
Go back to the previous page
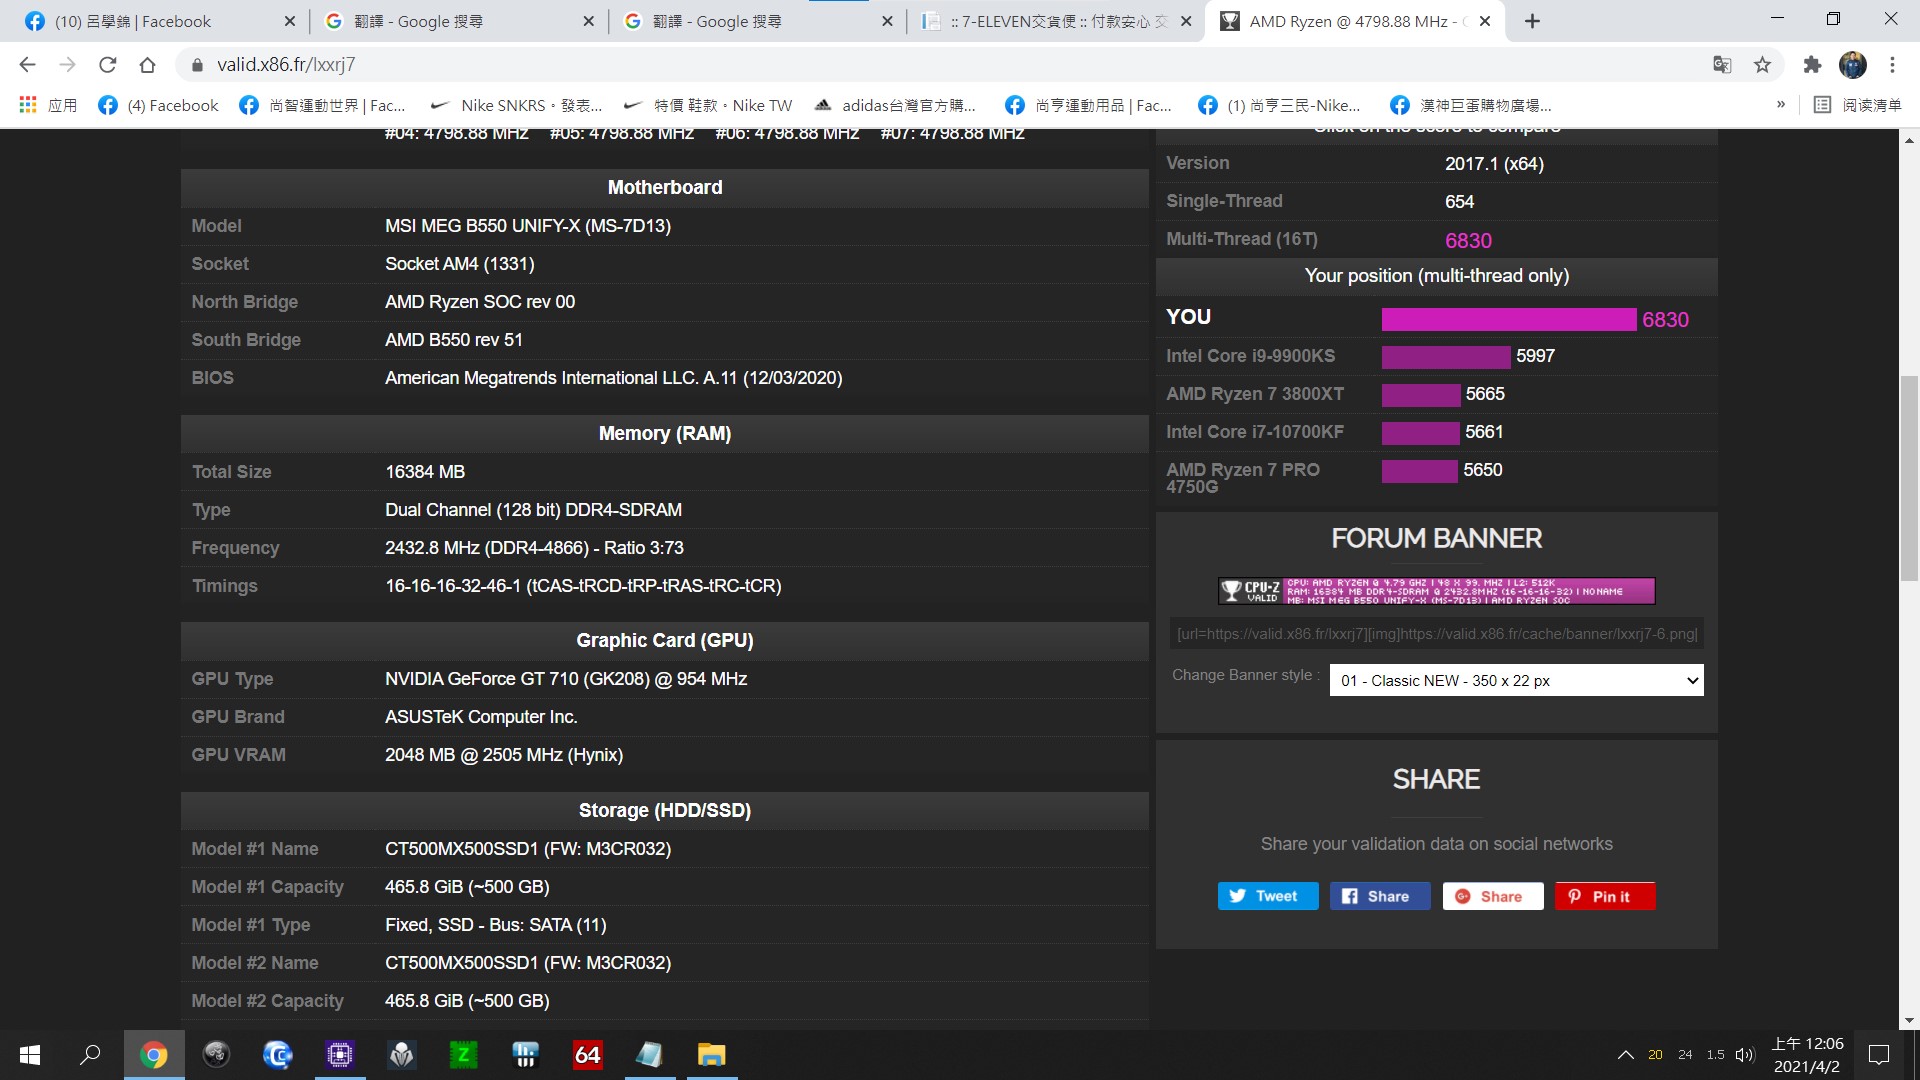point(27,65)
